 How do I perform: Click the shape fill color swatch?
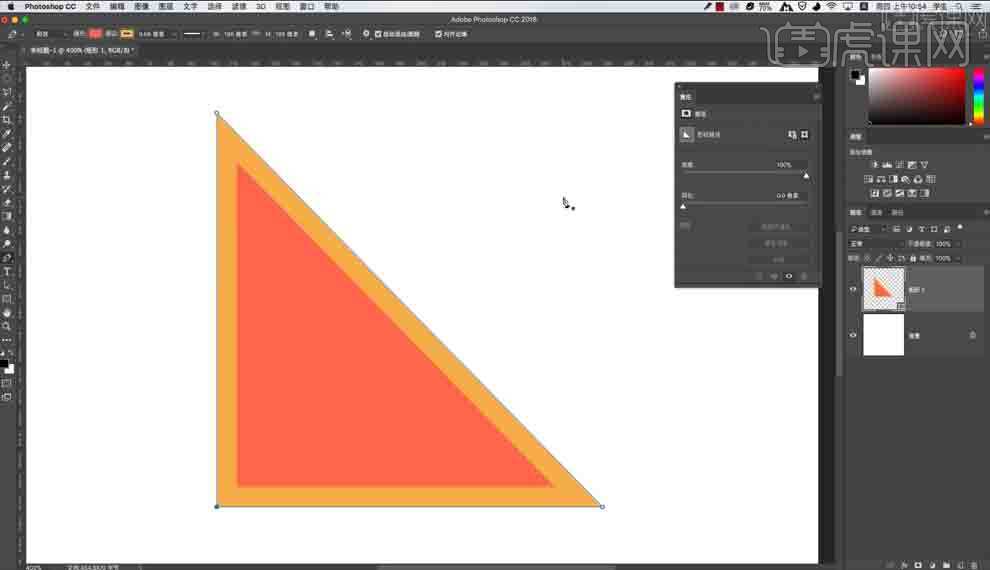pos(95,34)
